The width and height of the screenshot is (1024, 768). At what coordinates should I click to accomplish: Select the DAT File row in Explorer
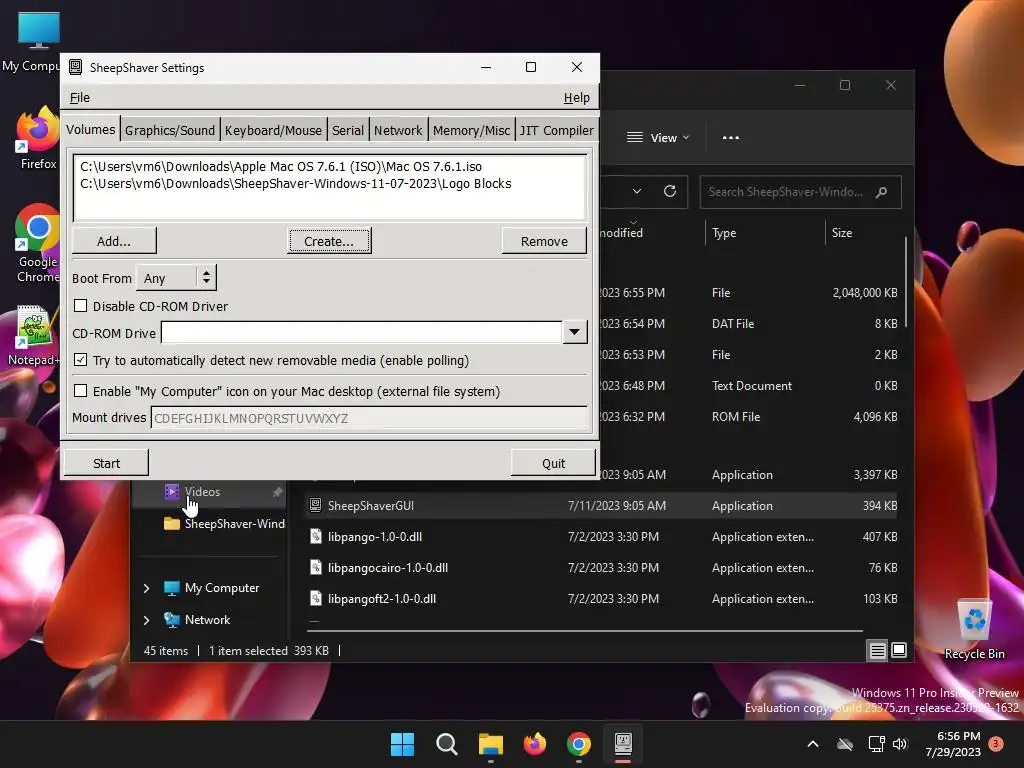pyautogui.click(x=748, y=324)
